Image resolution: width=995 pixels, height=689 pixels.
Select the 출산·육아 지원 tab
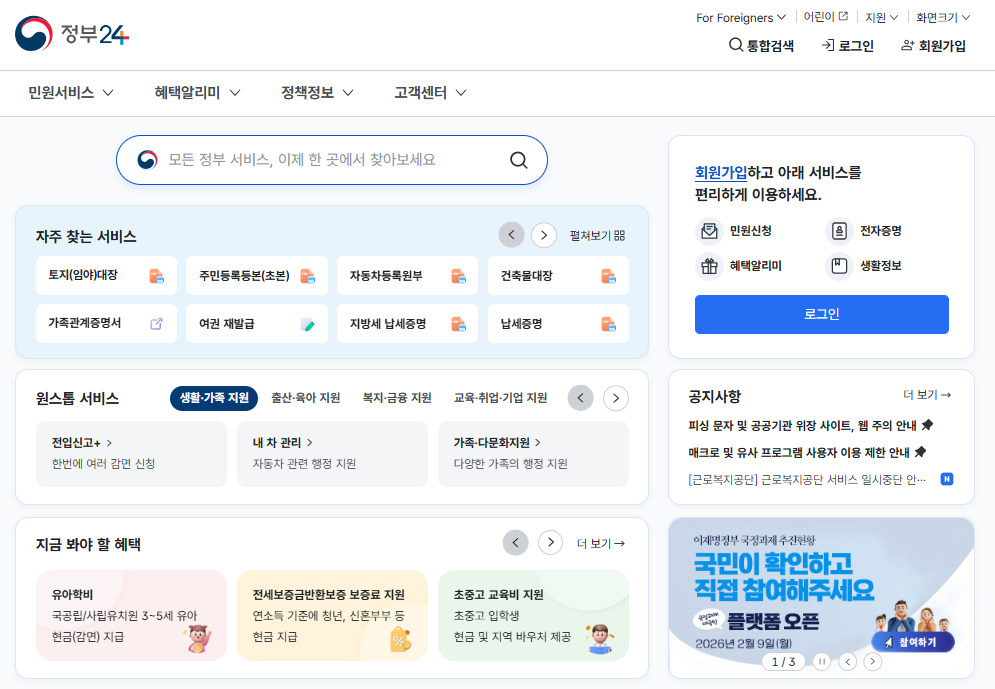click(306, 398)
